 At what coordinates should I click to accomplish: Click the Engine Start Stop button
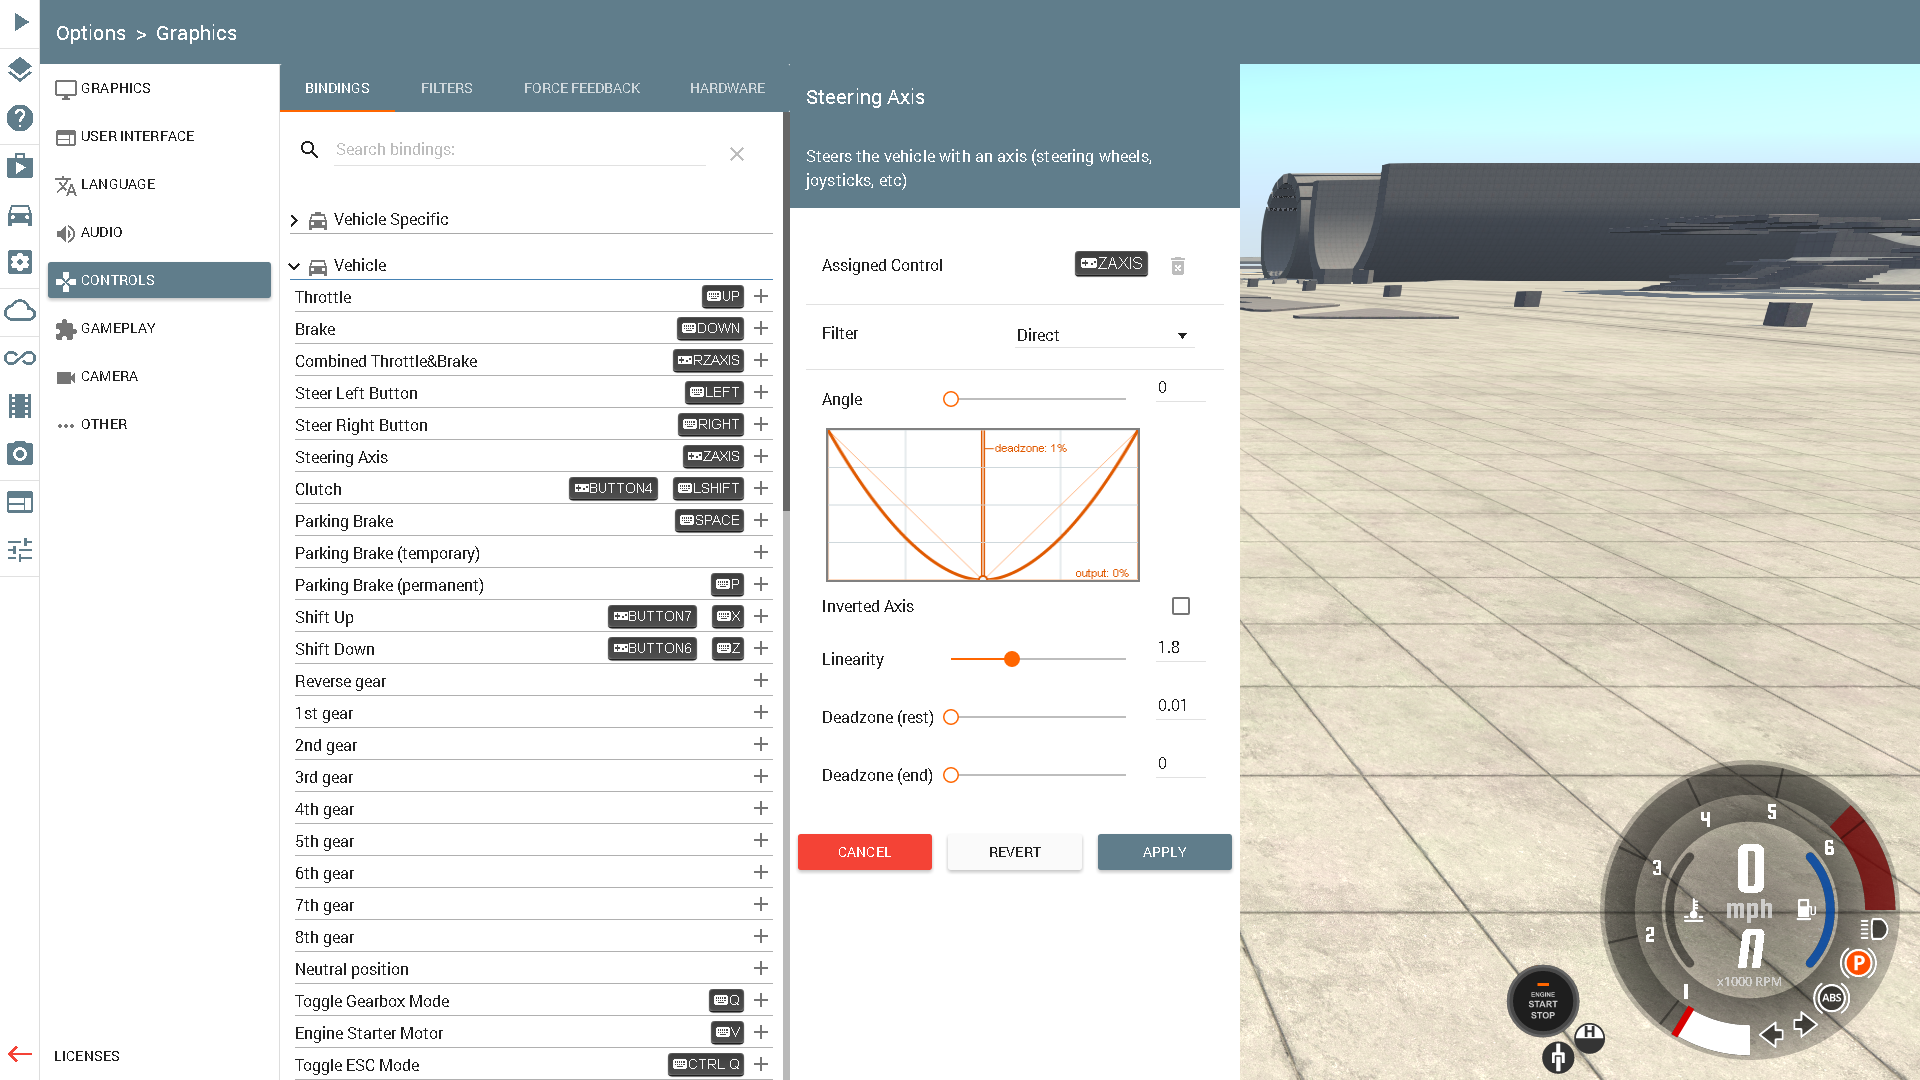(1542, 1003)
